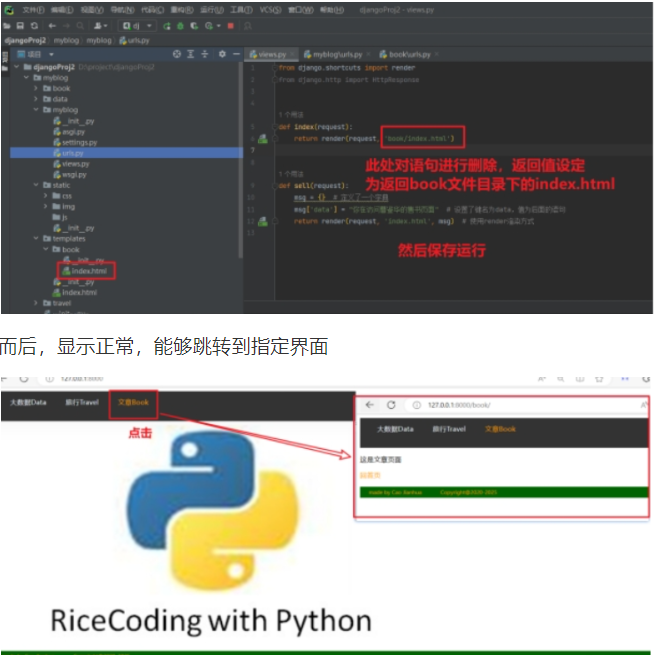Click the Expand All icon in project panel header
This screenshot has height=662, width=657.
coord(190,54)
